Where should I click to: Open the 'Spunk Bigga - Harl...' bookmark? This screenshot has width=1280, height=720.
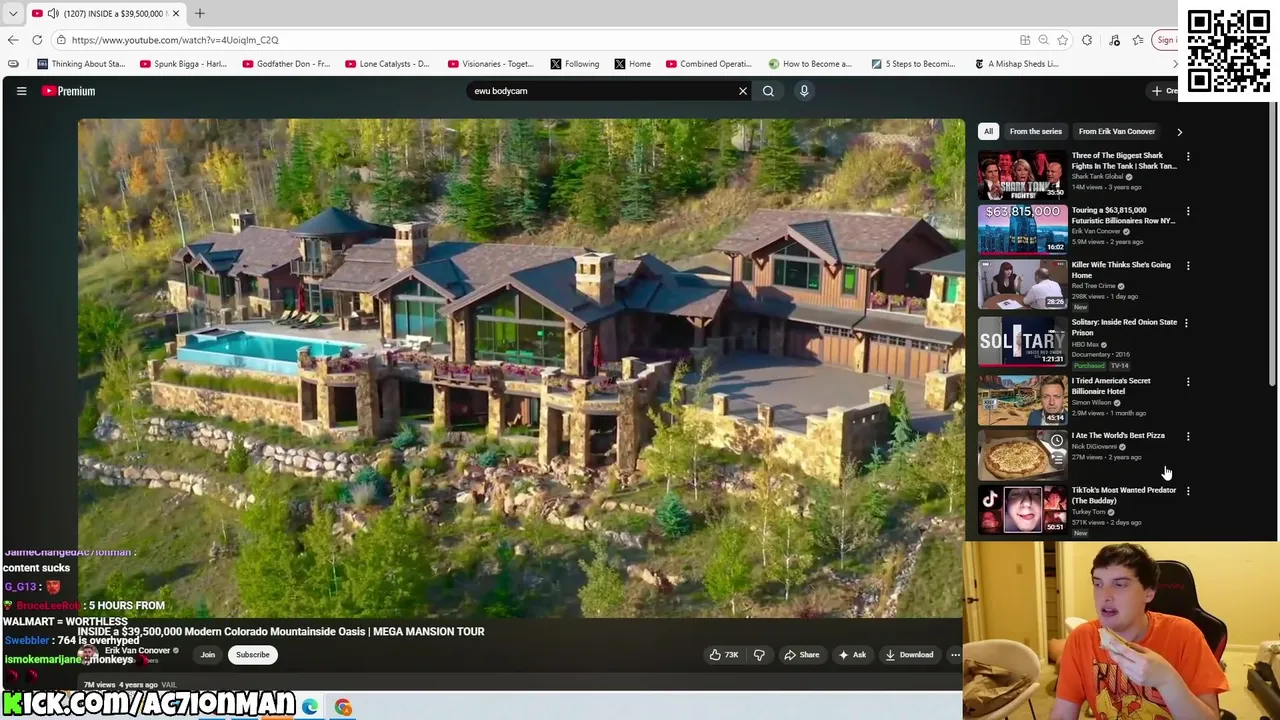coord(184,64)
